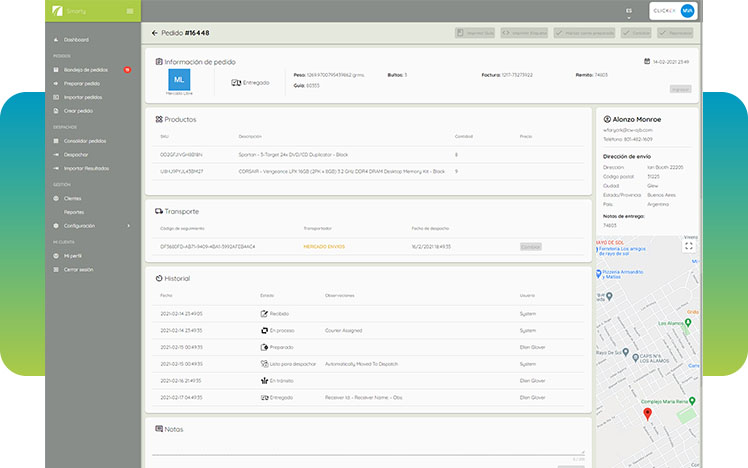This screenshot has height=468, width=748.
Task: Click the Preparado status icon
Action: click(264, 347)
